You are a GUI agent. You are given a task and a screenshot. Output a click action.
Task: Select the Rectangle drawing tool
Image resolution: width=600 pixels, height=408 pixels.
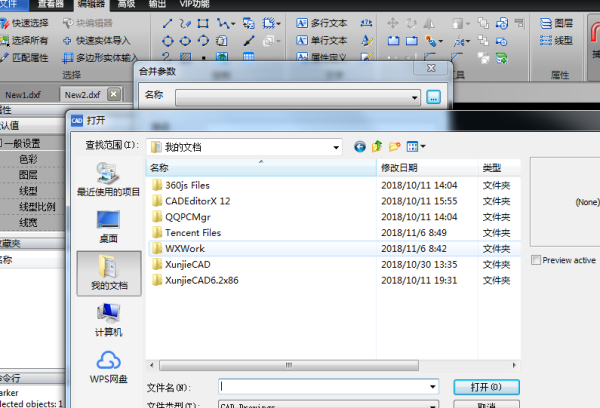(203, 24)
